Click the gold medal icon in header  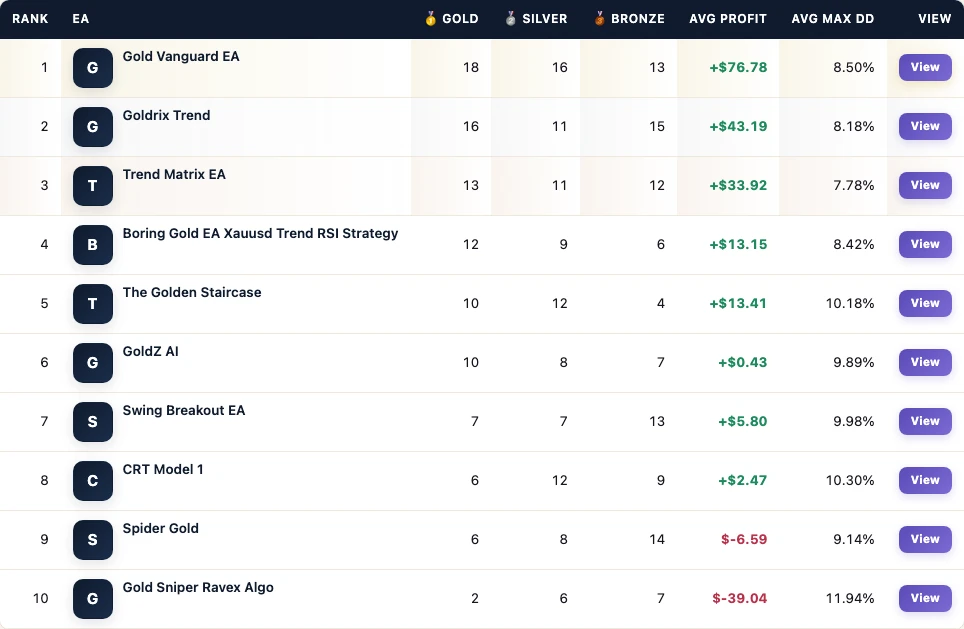[x=430, y=18]
